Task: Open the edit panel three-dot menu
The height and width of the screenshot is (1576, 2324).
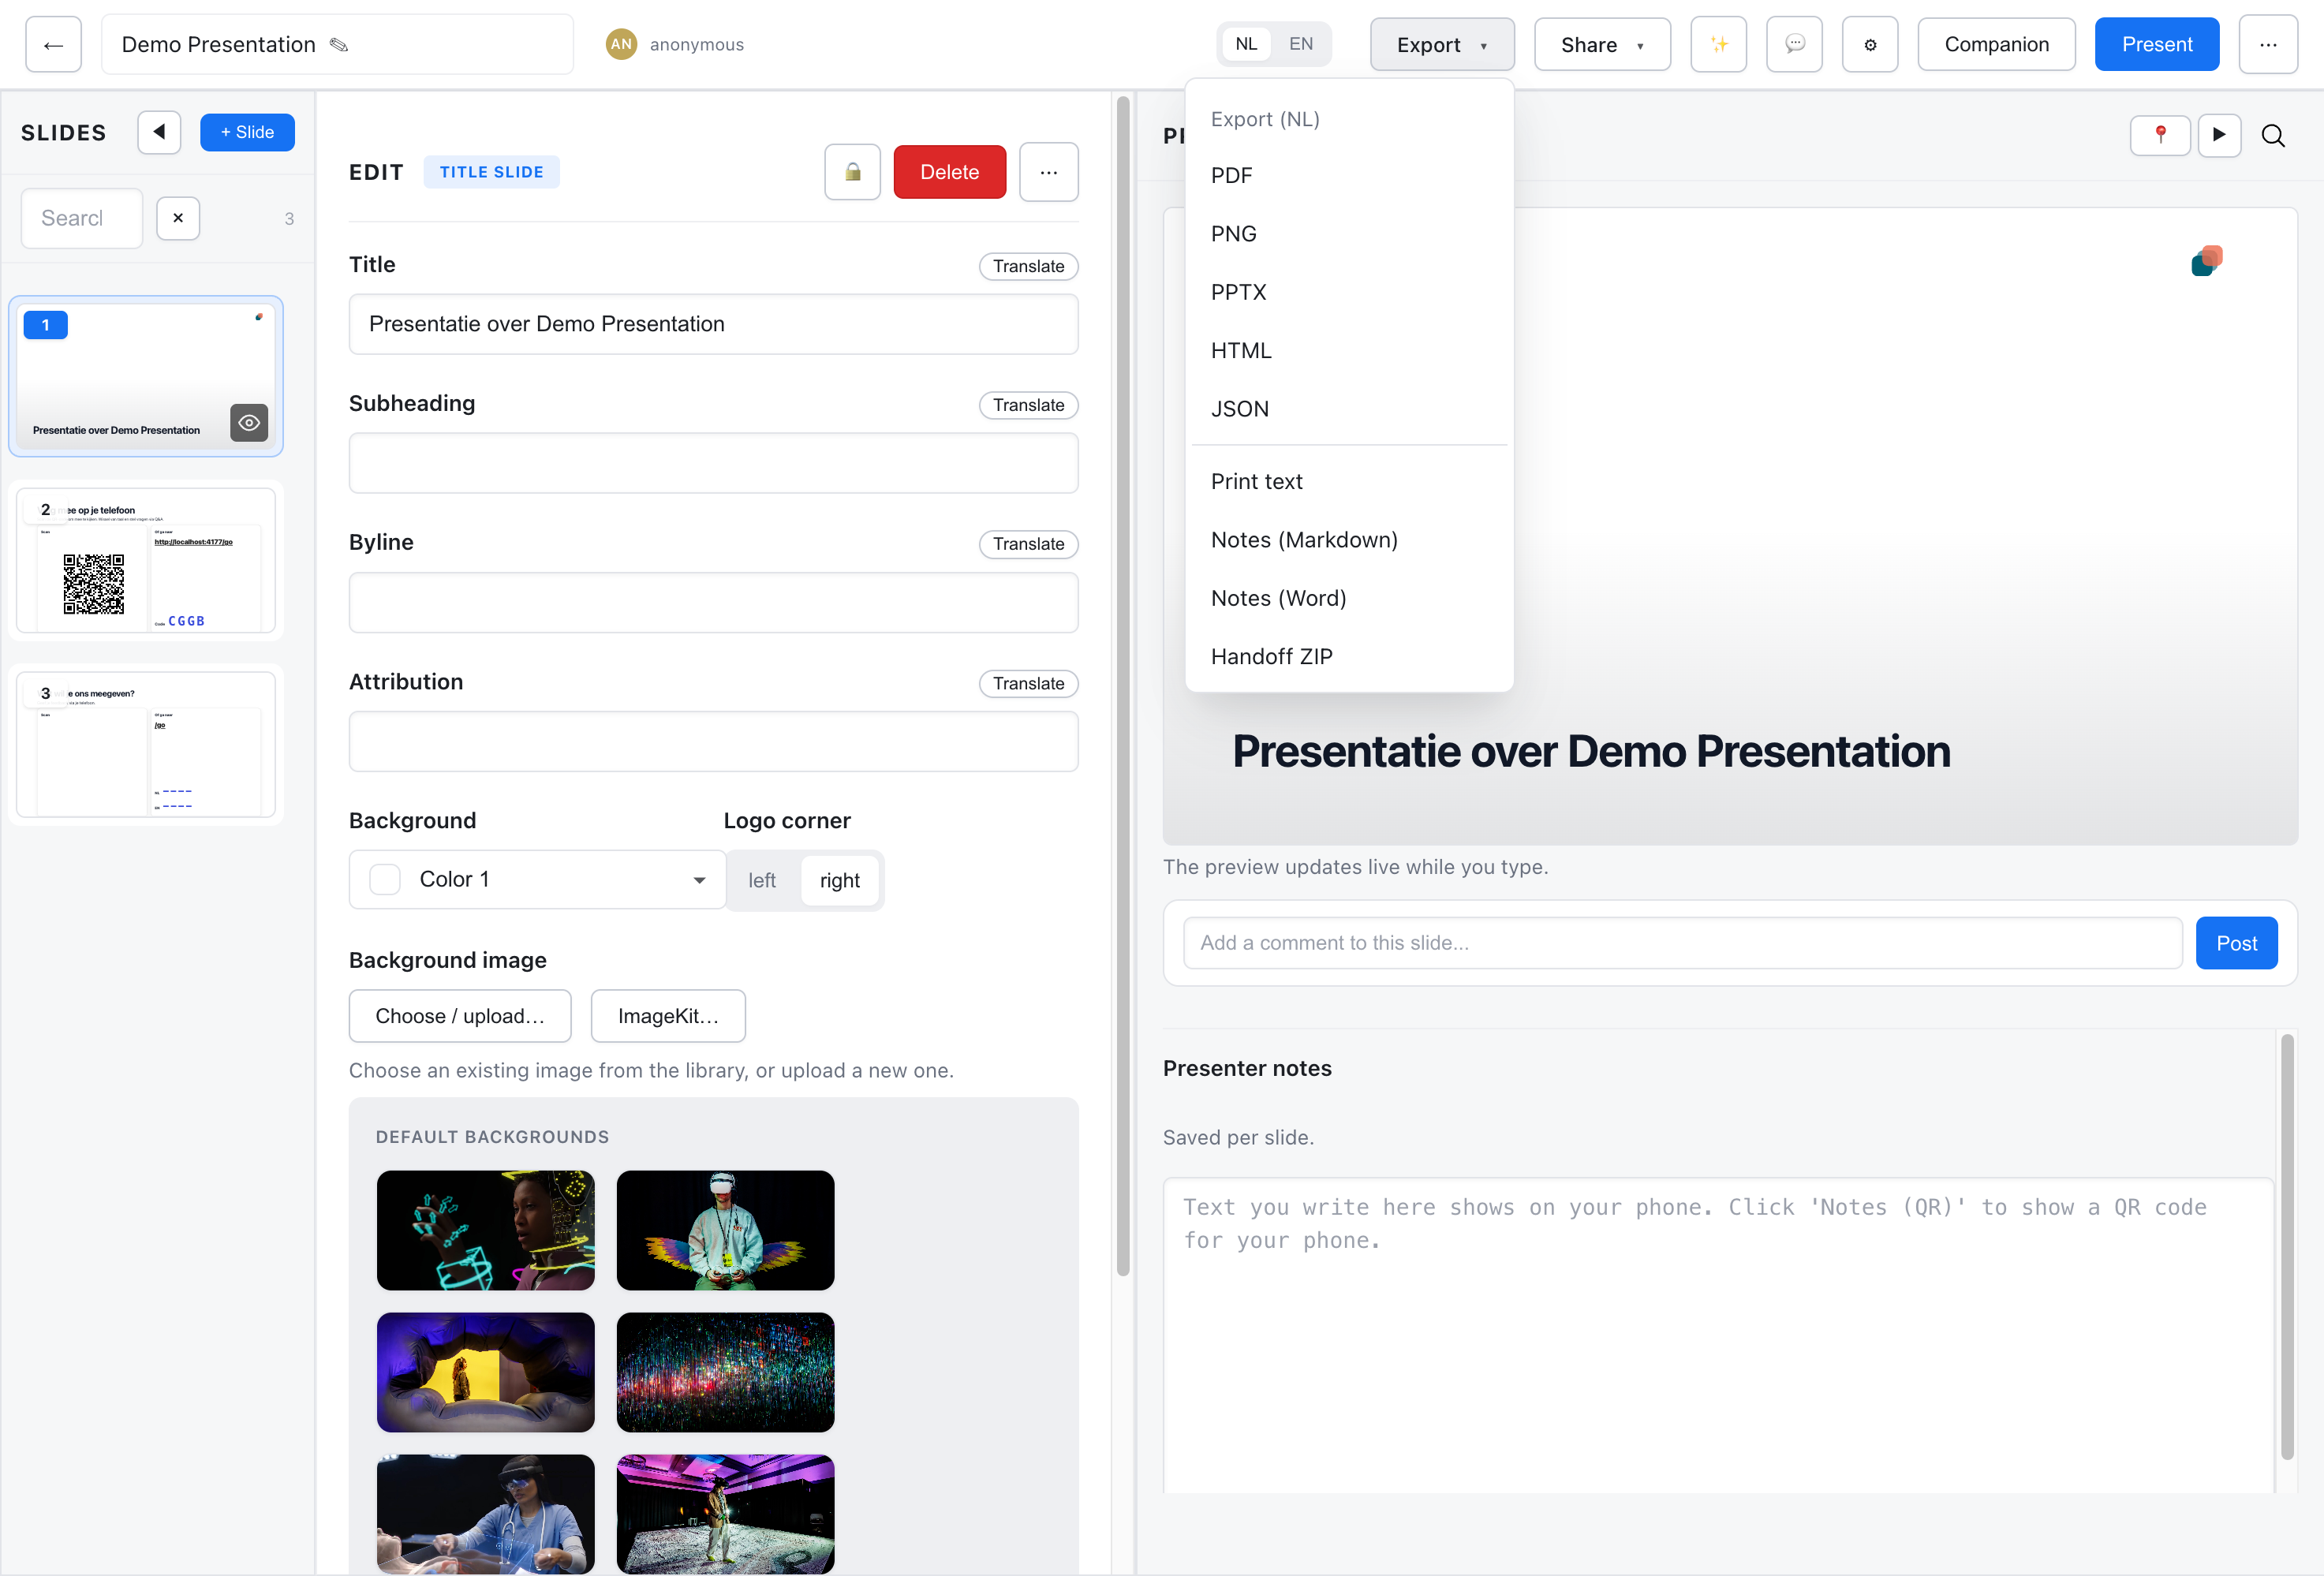Action: (x=1048, y=172)
